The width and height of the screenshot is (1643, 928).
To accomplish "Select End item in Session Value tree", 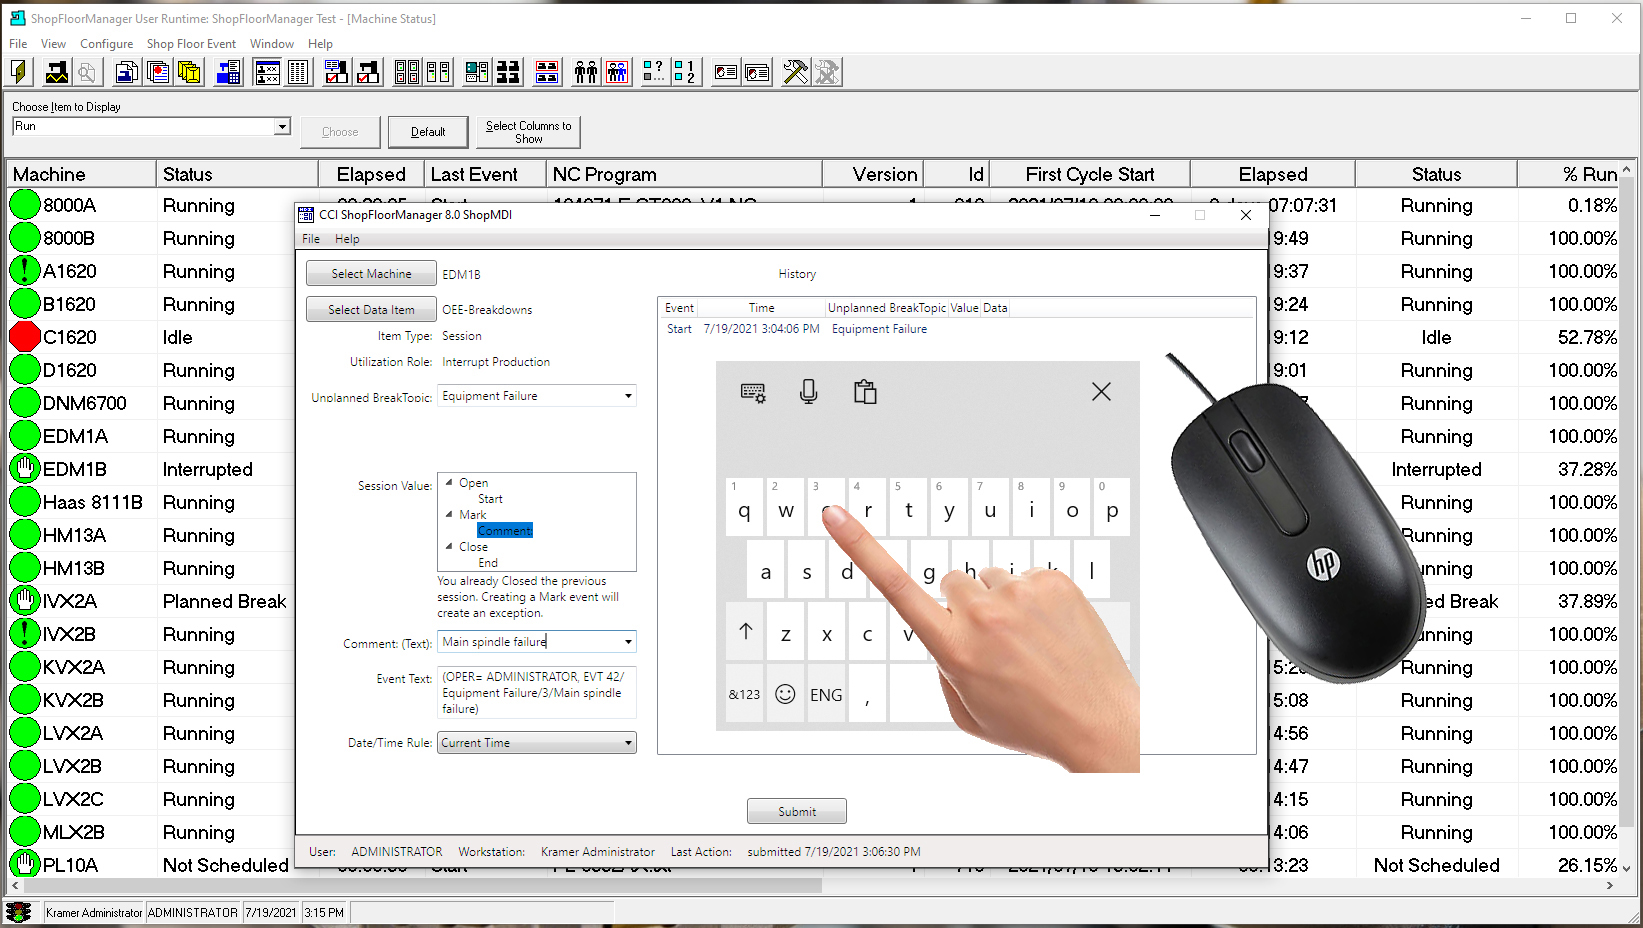I will point(488,563).
